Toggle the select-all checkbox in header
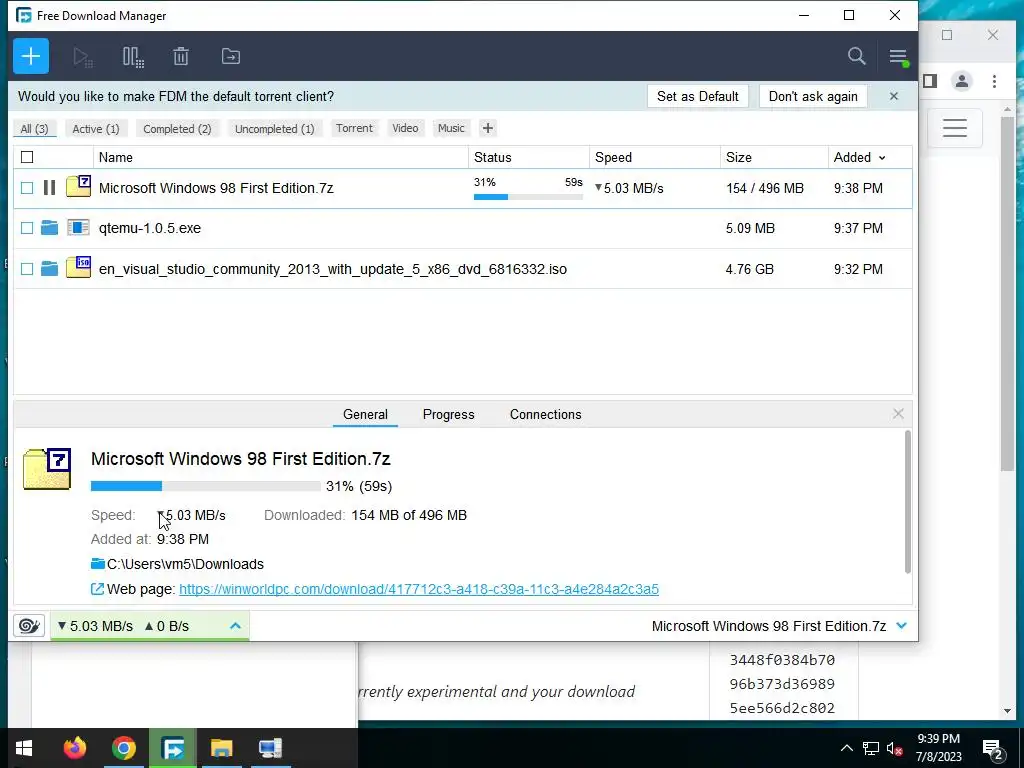 point(27,157)
